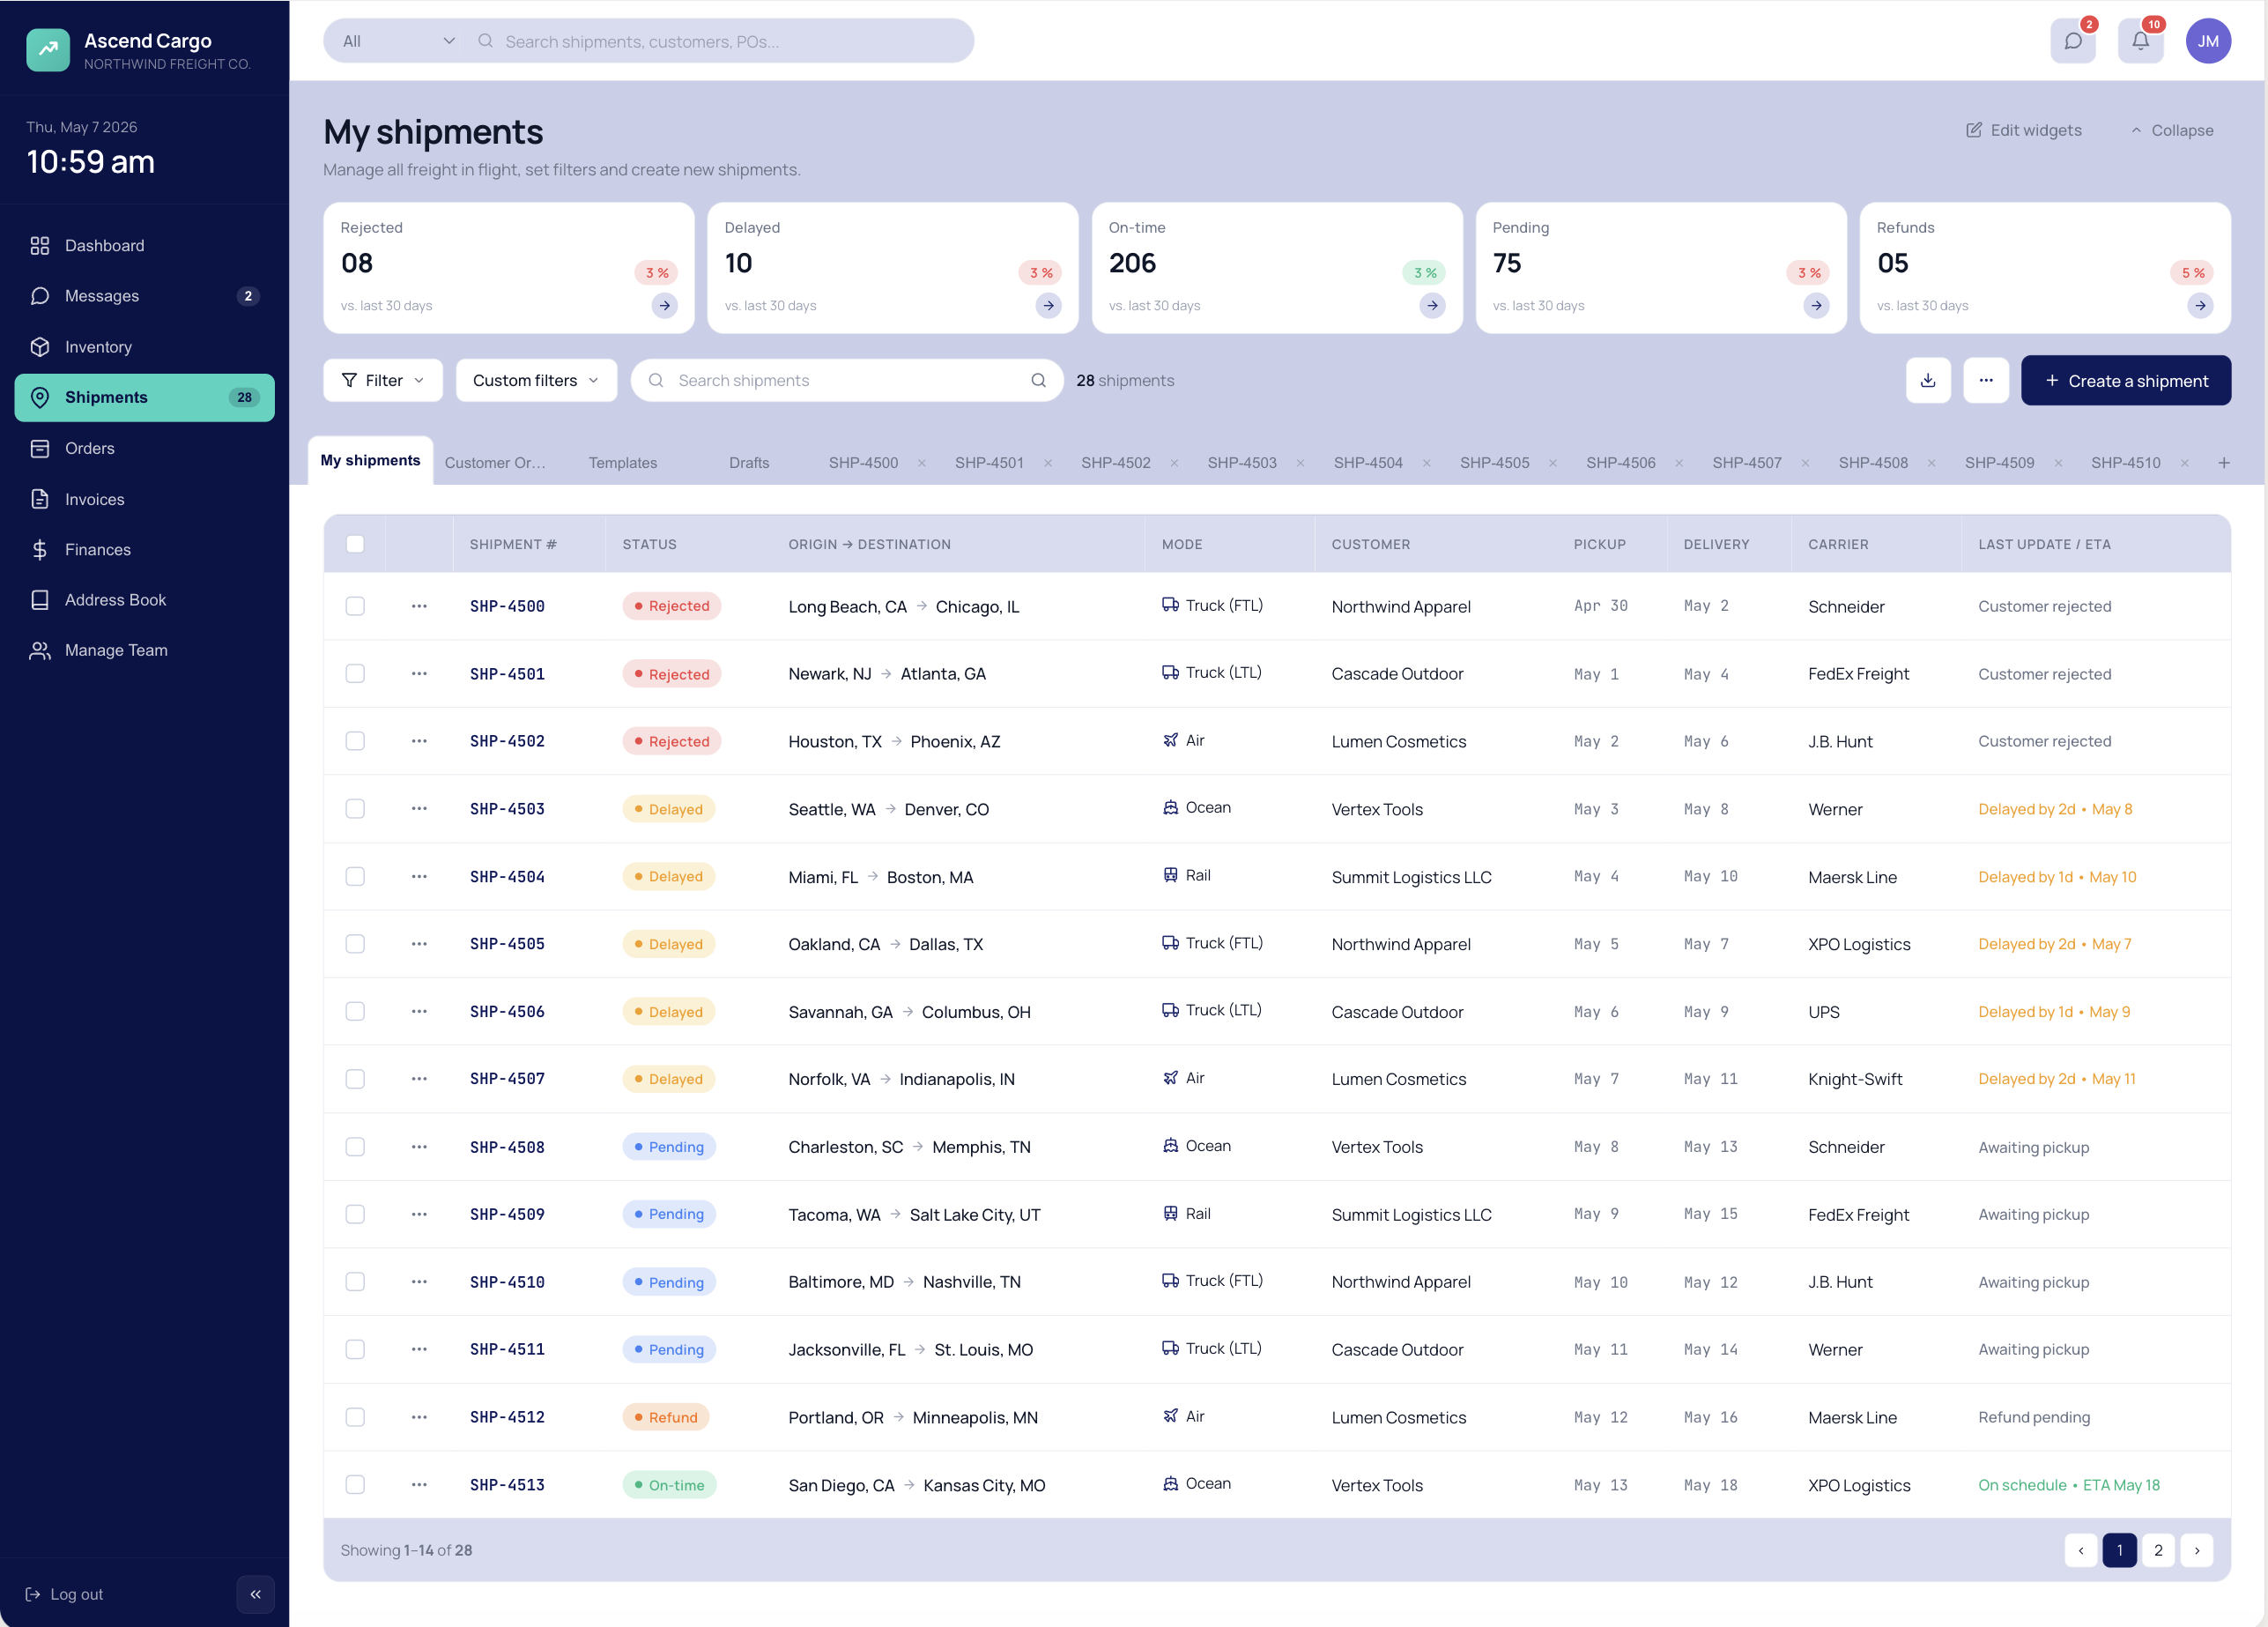
Task: Open the All scope dropdown in top search
Action: pos(398,41)
